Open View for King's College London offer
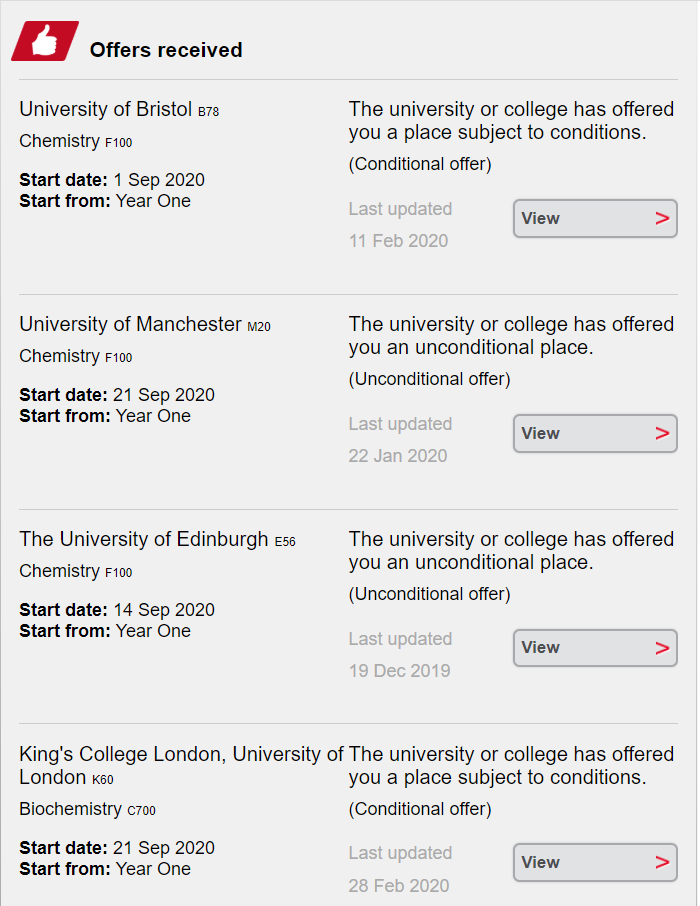The width and height of the screenshot is (700, 906). pos(595,862)
